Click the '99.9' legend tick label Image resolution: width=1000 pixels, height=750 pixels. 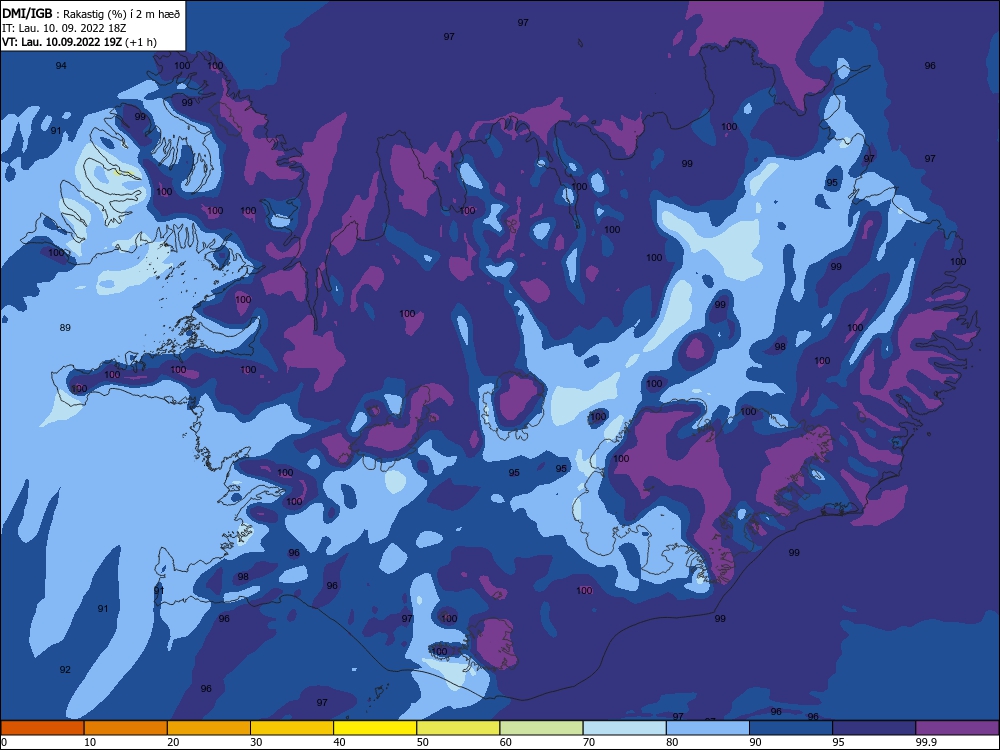pos(925,742)
